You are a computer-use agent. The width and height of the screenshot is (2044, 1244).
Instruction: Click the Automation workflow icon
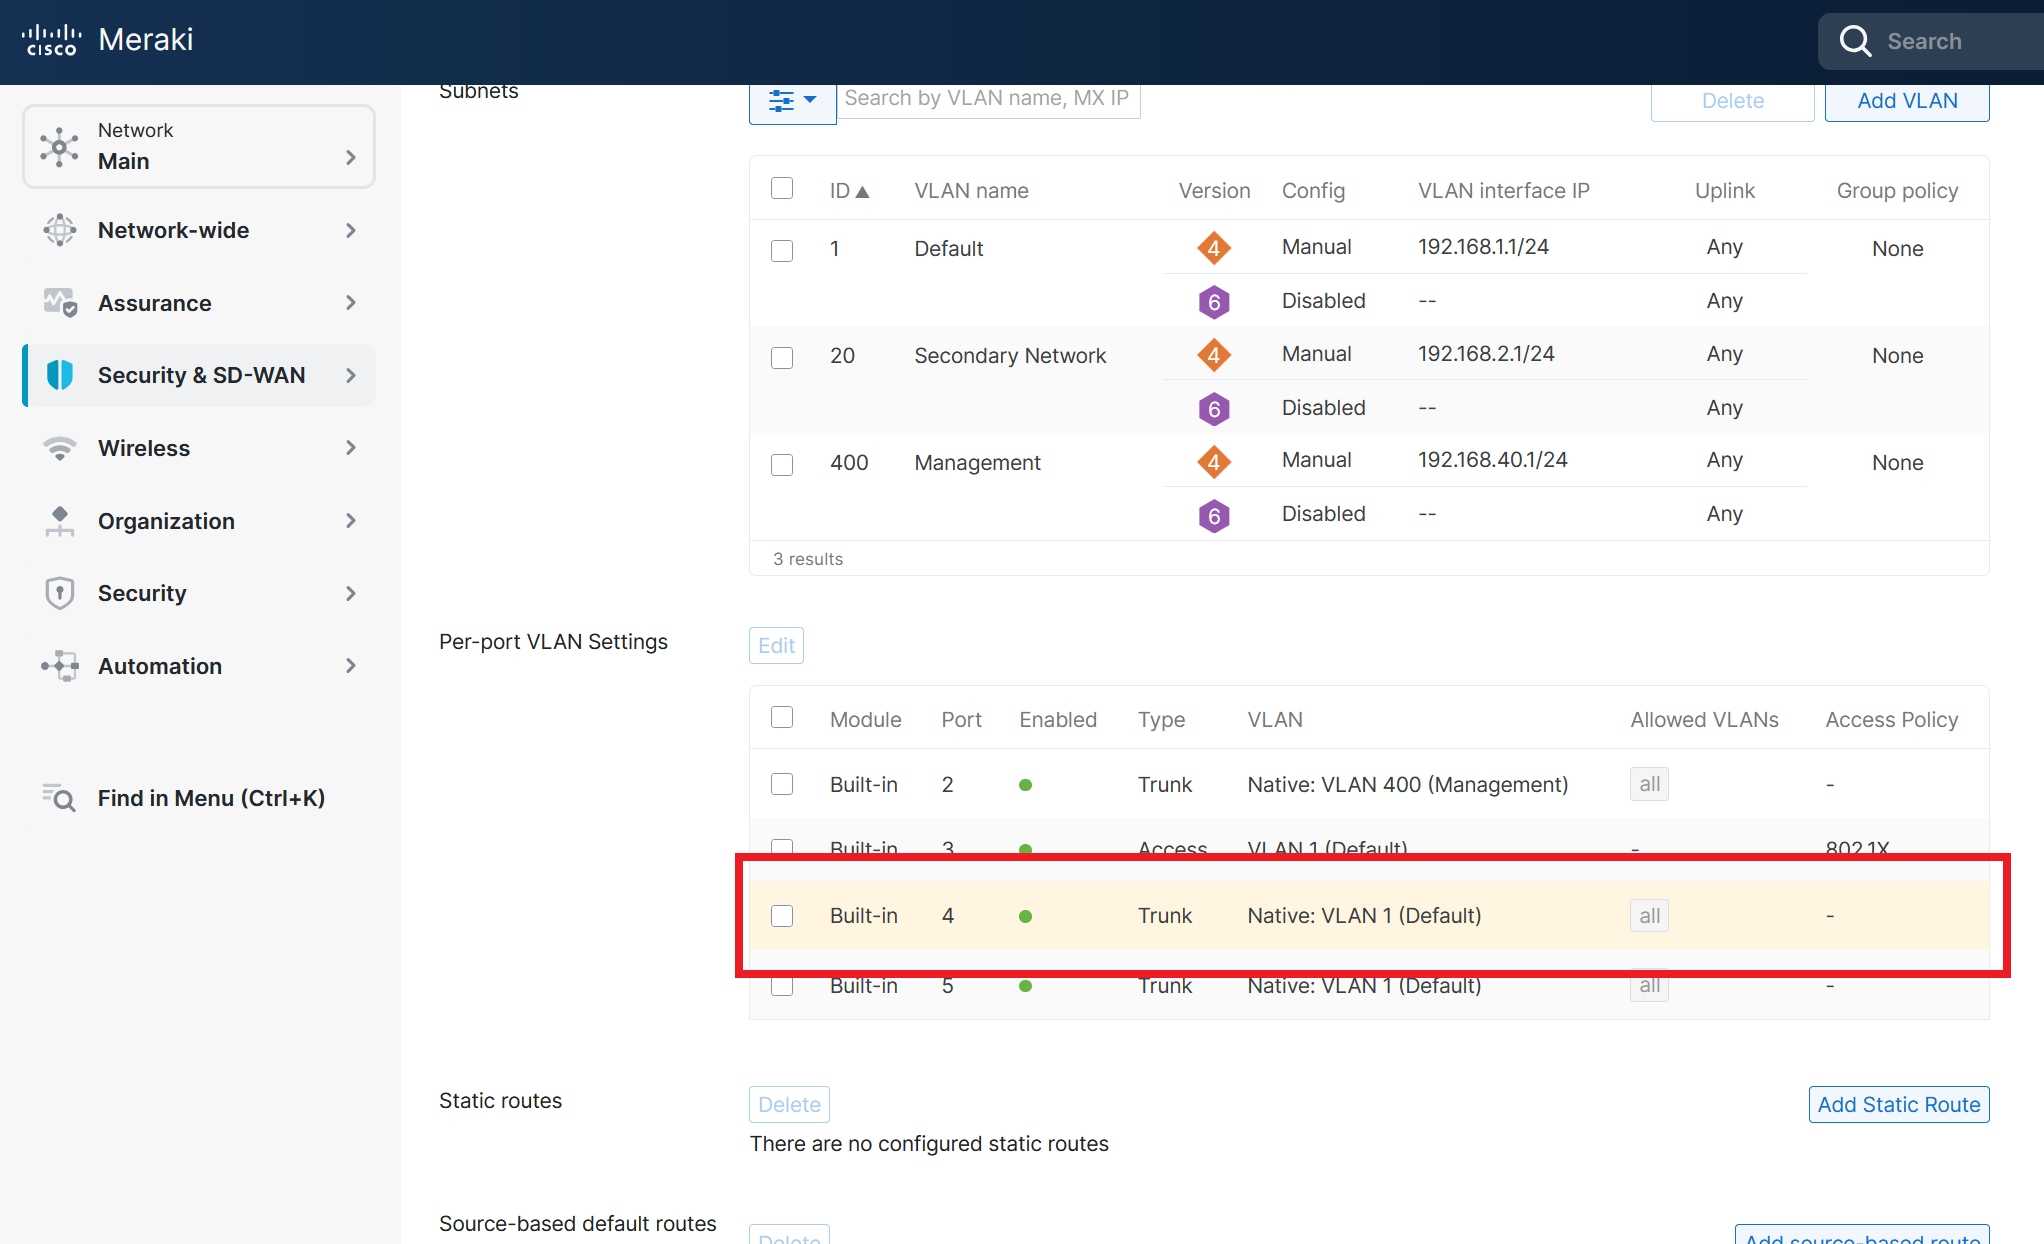tap(60, 666)
